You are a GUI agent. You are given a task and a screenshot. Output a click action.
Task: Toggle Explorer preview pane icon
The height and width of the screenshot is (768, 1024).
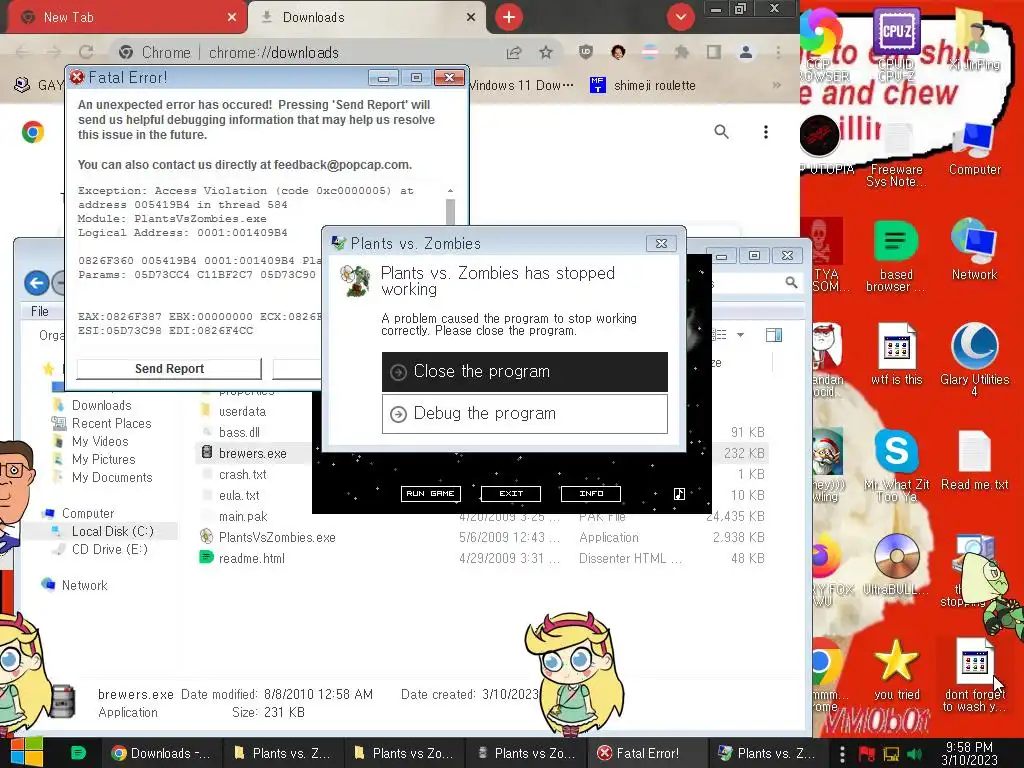point(774,335)
